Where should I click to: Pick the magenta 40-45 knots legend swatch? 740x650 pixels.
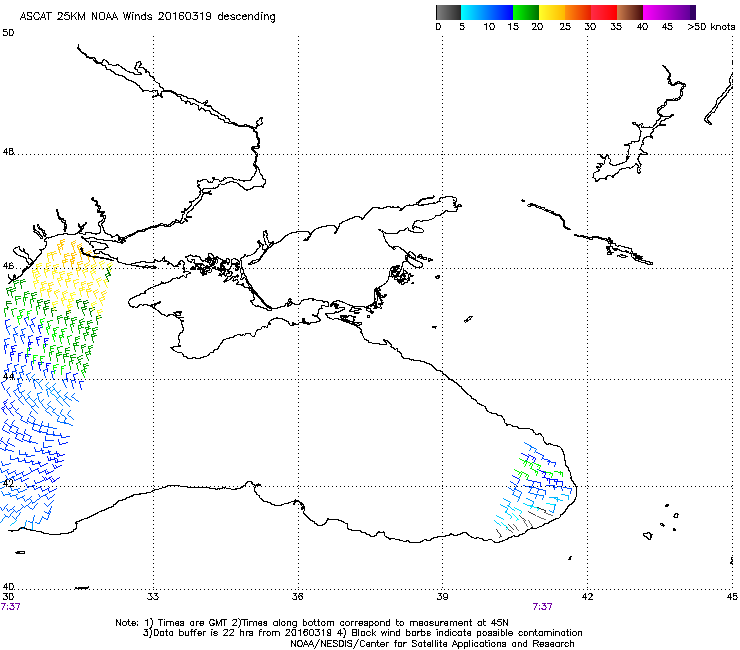tap(656, 12)
